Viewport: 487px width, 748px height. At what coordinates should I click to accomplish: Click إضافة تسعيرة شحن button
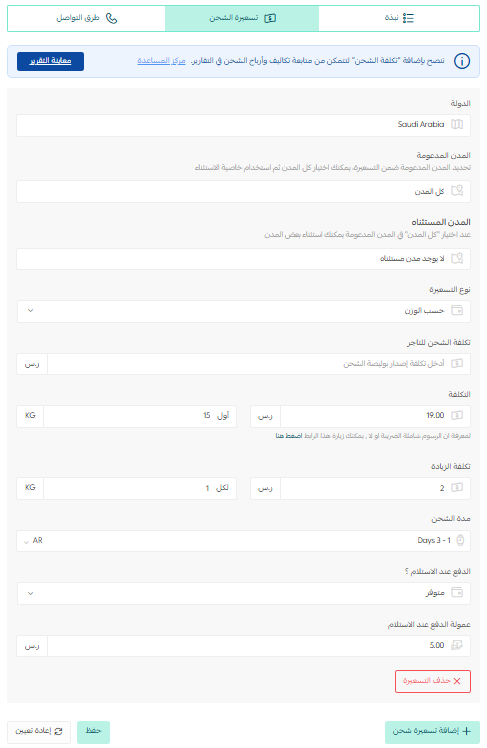[x=432, y=732]
